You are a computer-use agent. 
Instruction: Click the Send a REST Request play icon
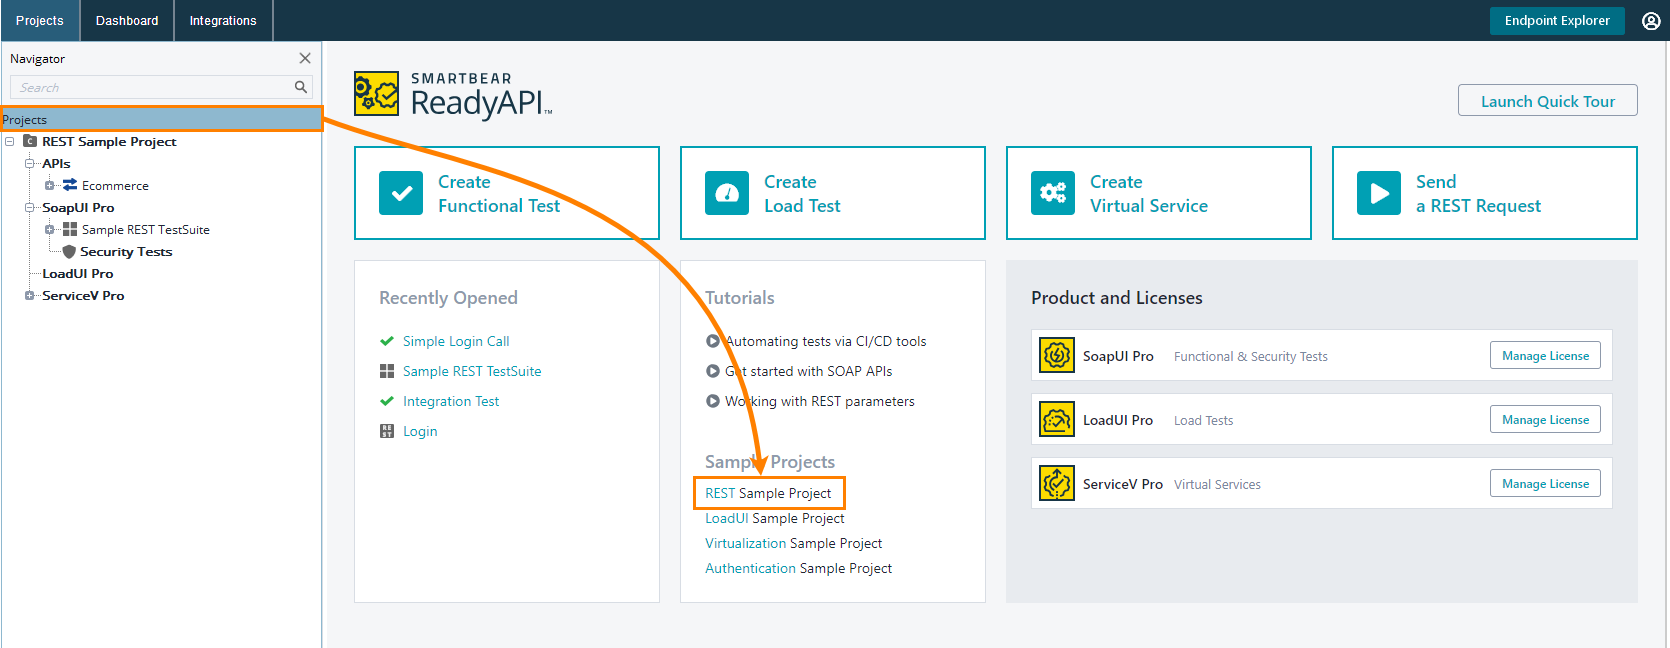[1379, 193]
